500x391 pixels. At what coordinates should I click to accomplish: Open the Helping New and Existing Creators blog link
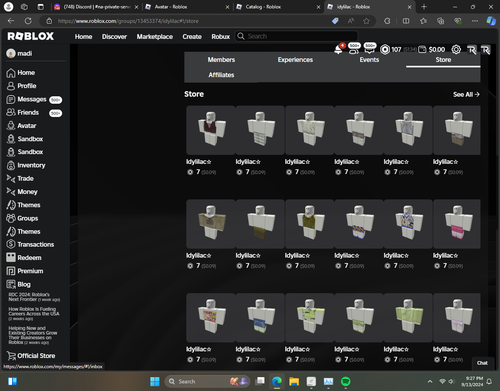[33, 335]
